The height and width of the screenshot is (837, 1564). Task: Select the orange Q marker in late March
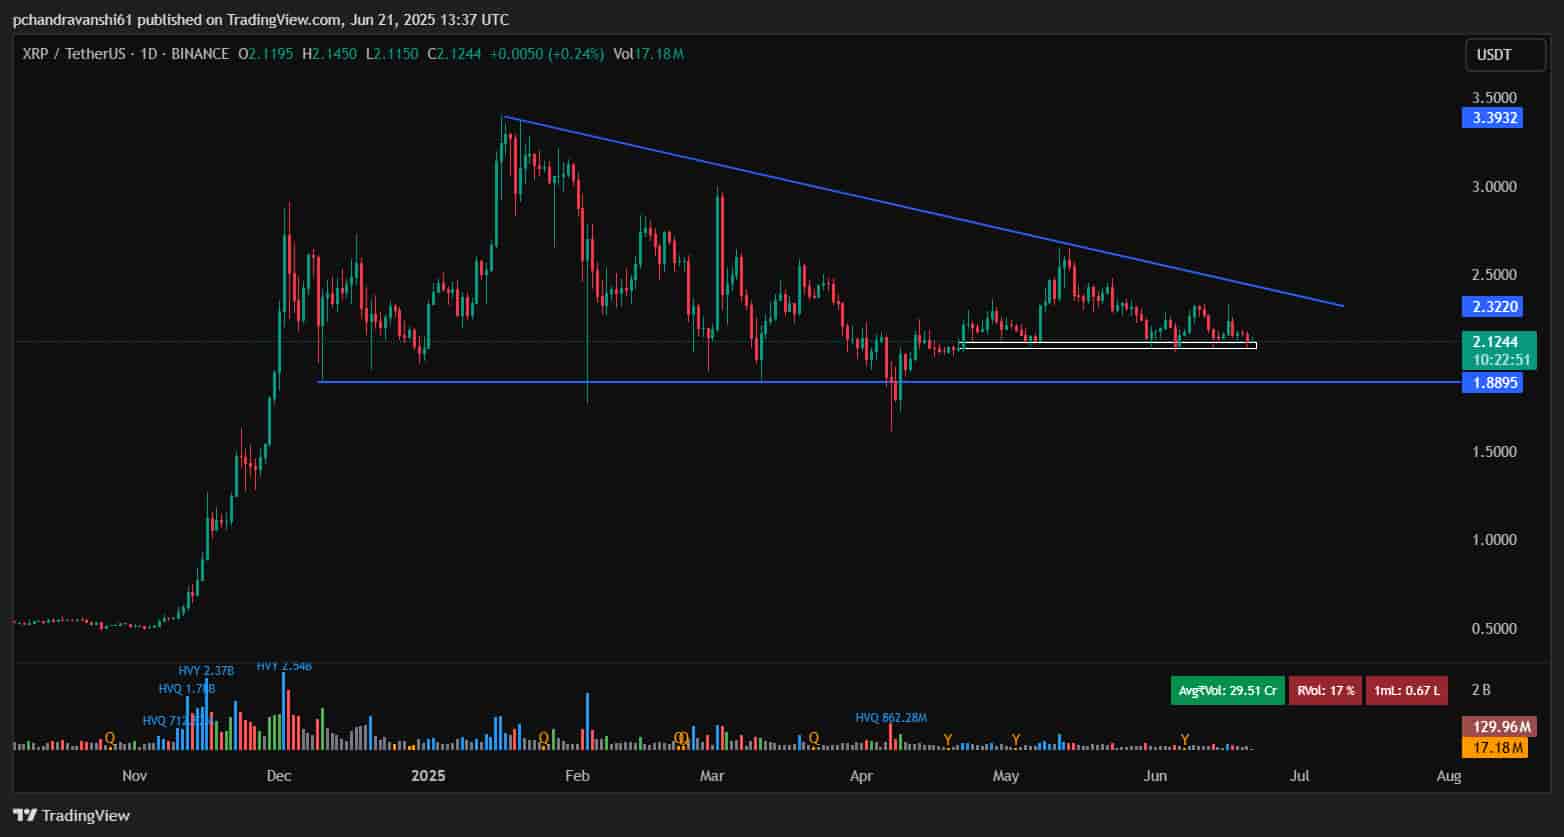(814, 738)
